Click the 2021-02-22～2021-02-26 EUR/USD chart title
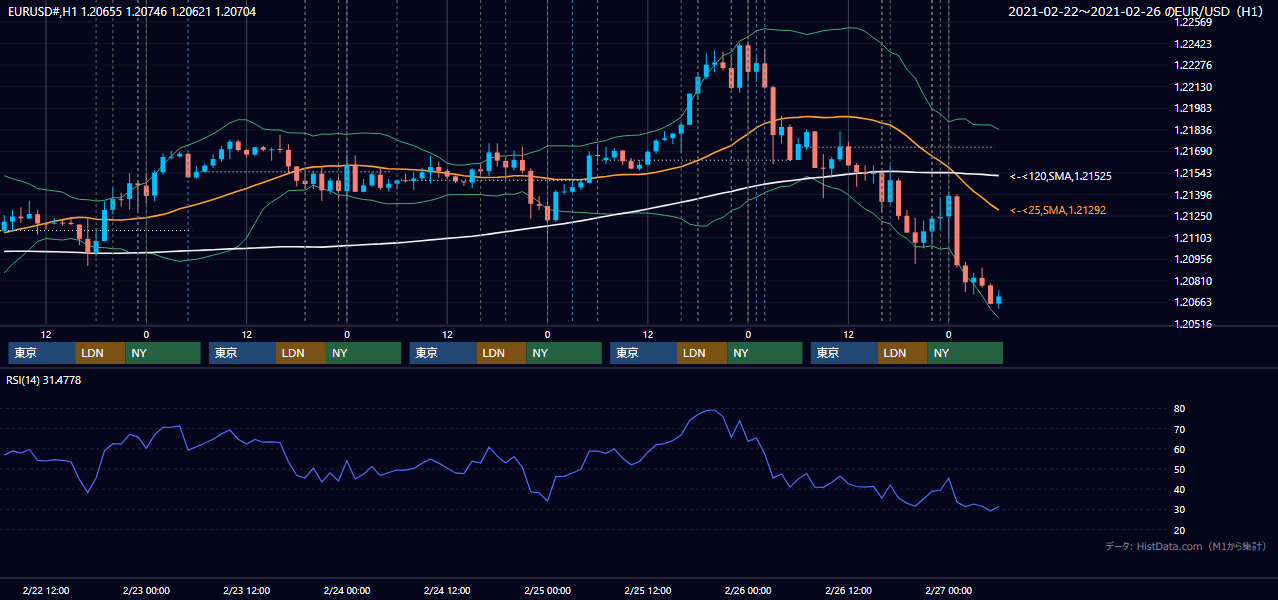 click(x=1136, y=12)
